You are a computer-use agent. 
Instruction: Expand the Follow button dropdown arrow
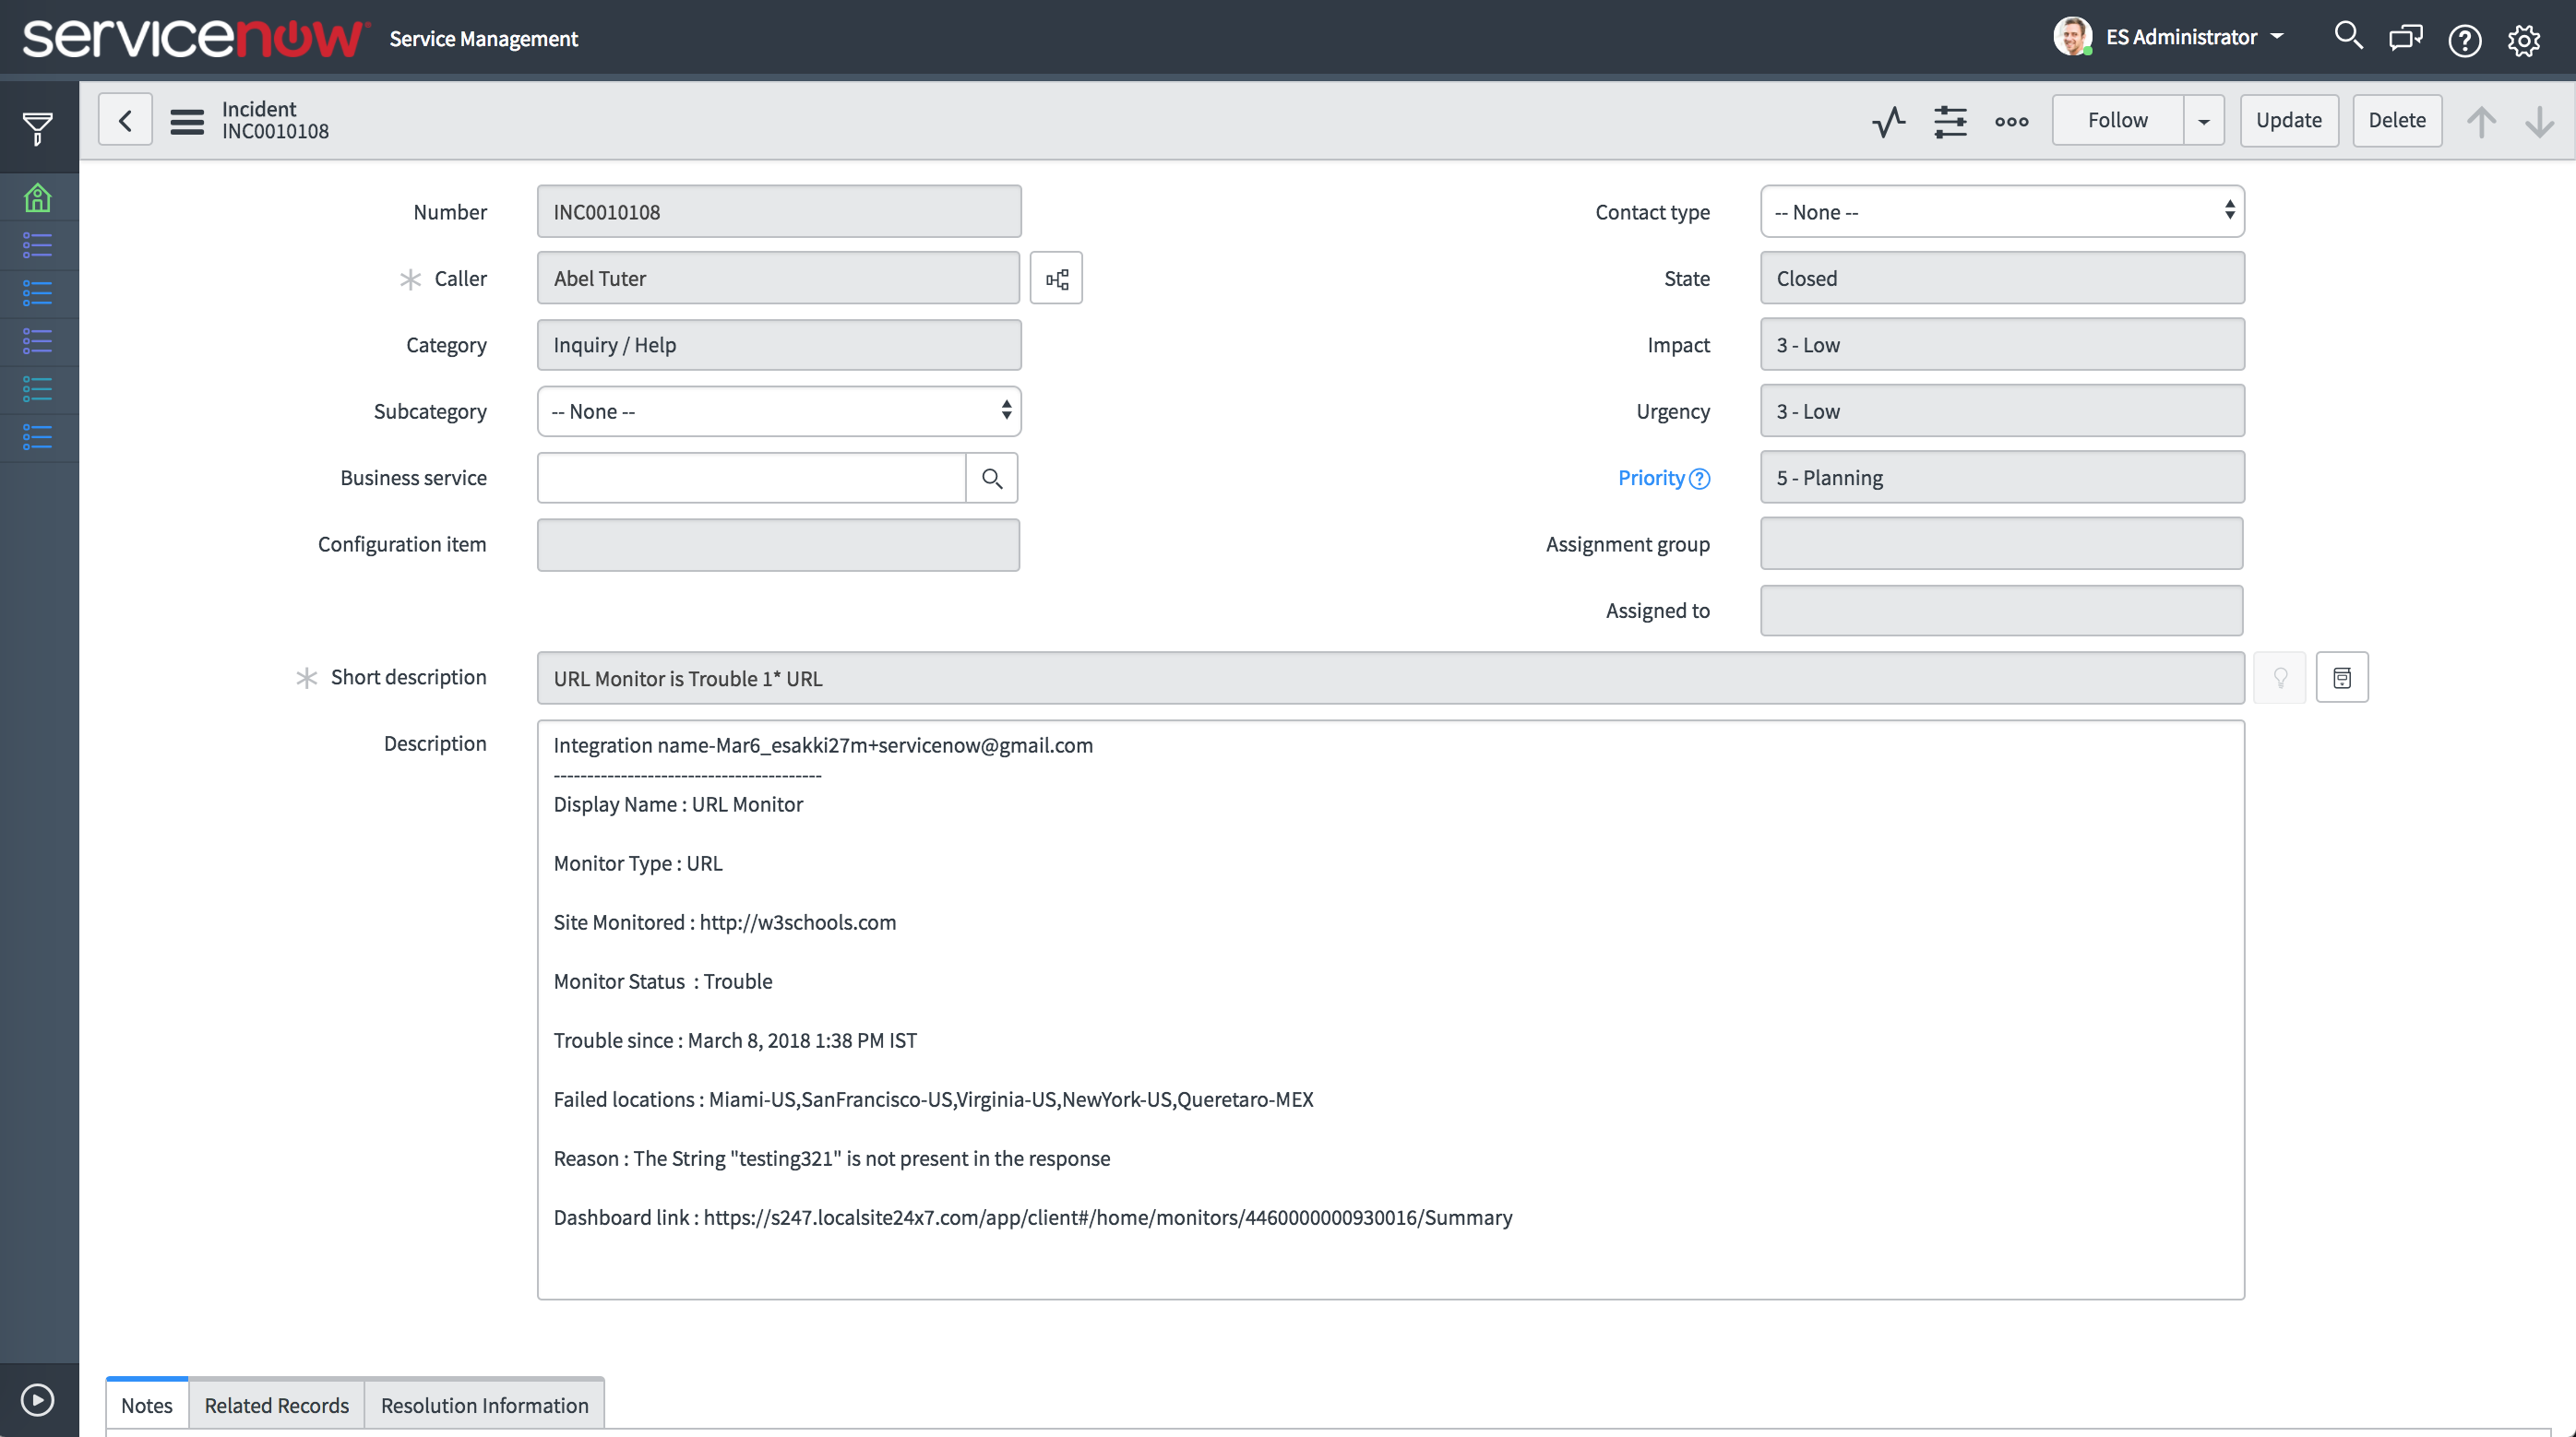2203,121
